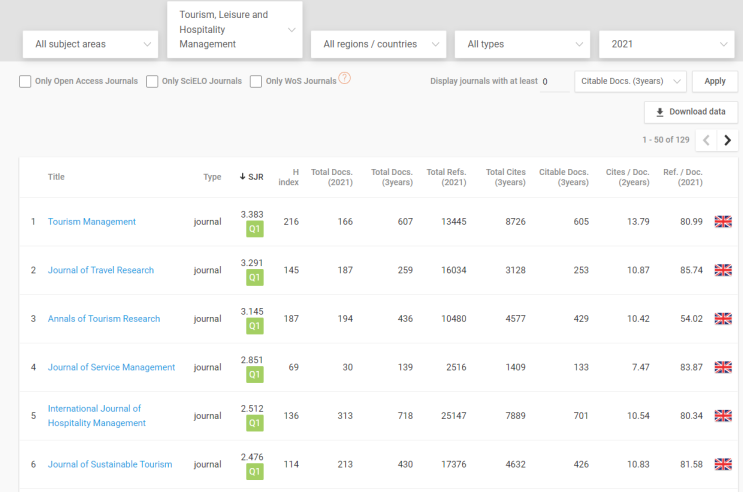Check the Only WoS Journals box
This screenshot has height=492, width=743.
coord(256,81)
